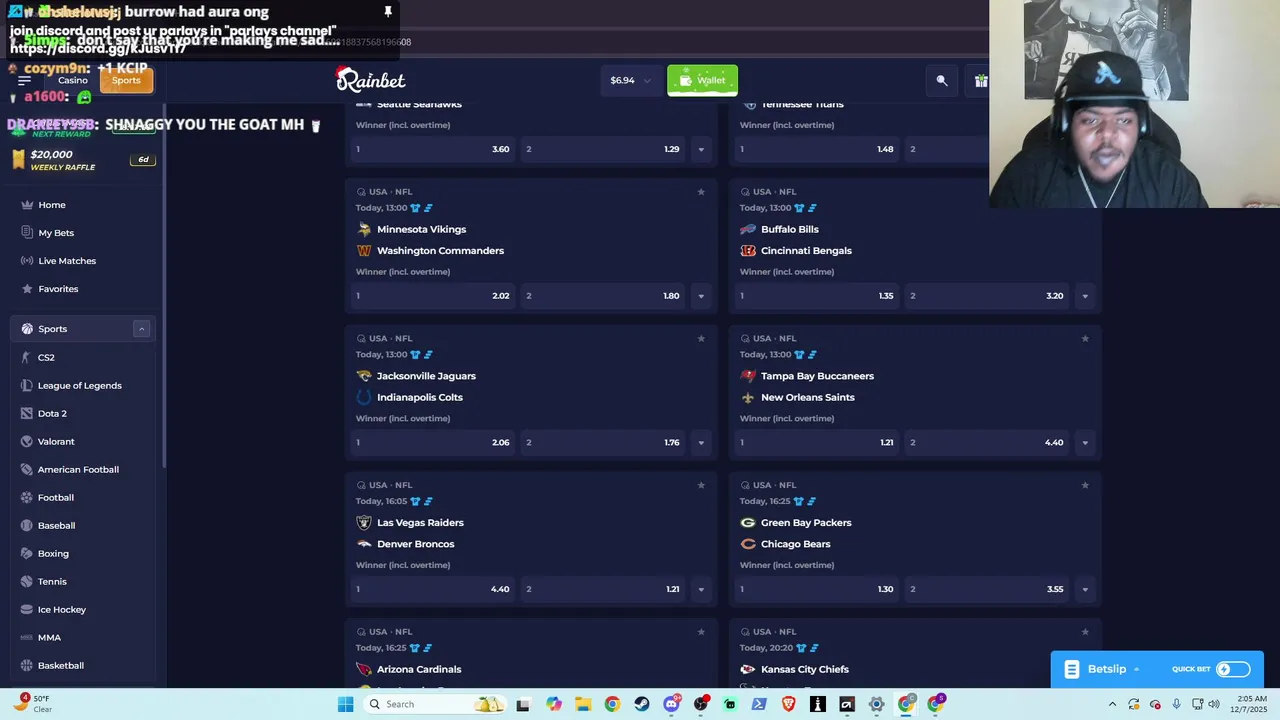
Task: Favorite the Kansas City Chiefs match star
Action: tap(1085, 632)
